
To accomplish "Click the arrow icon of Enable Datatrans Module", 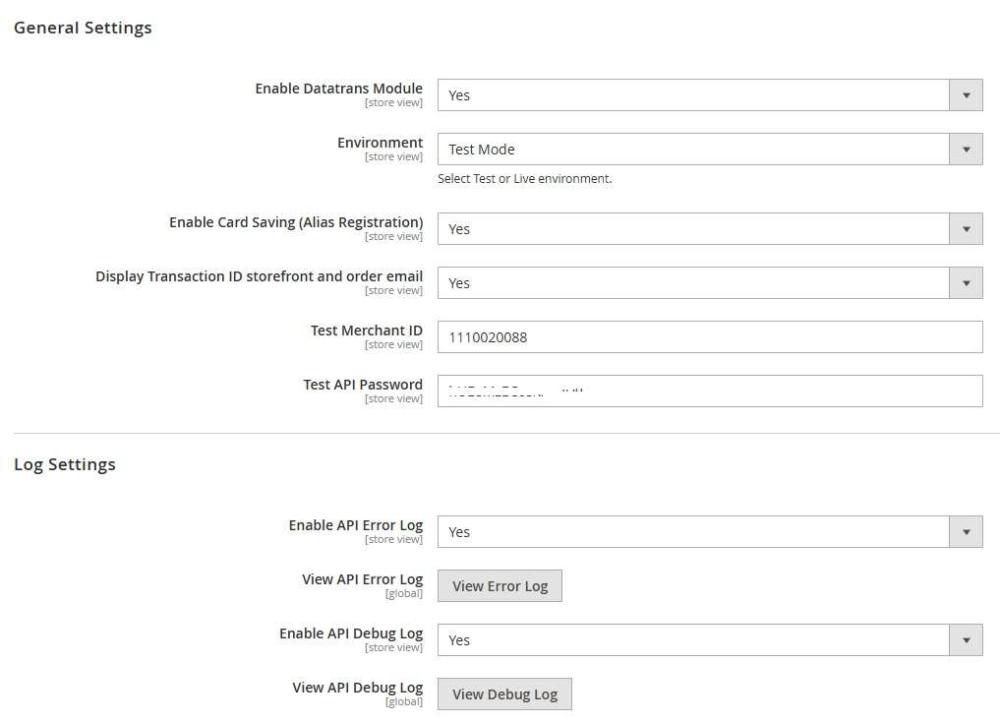I will tap(965, 95).
